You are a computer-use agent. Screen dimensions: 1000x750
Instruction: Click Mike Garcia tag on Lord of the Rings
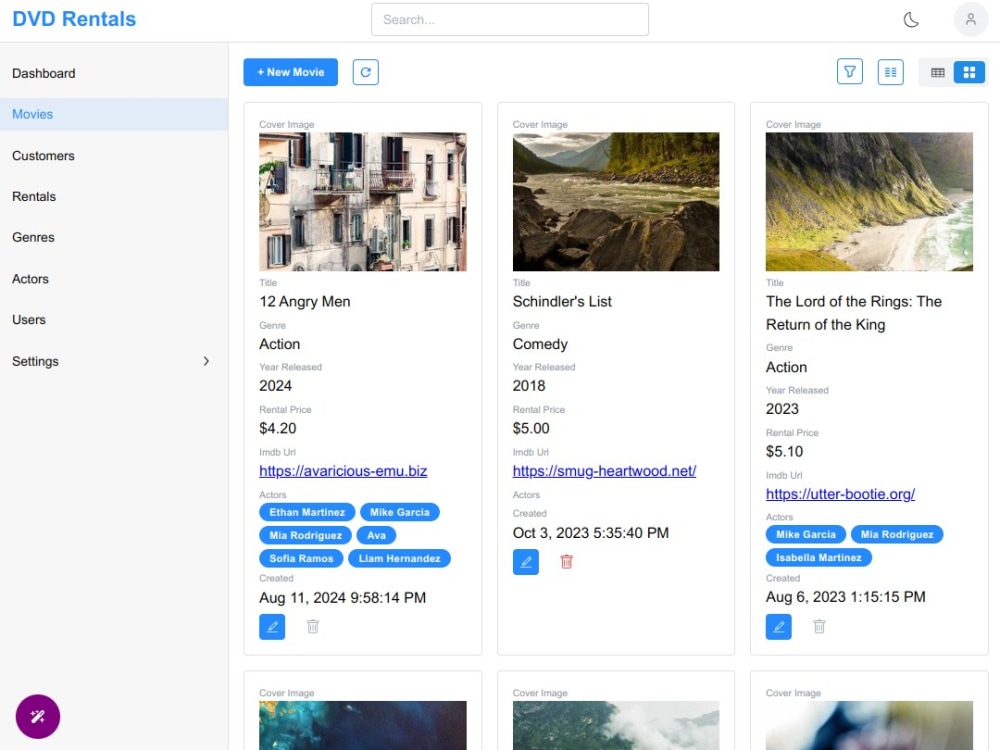tap(805, 534)
